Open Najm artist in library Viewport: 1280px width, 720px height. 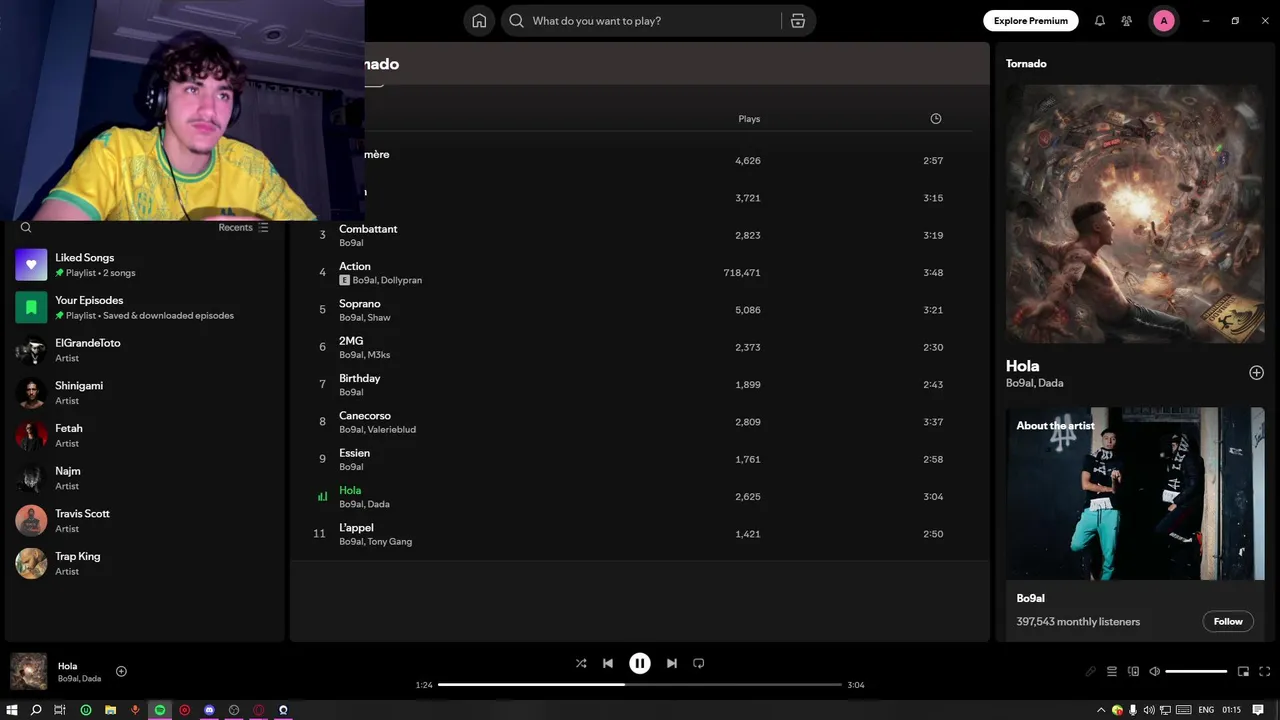point(145,478)
